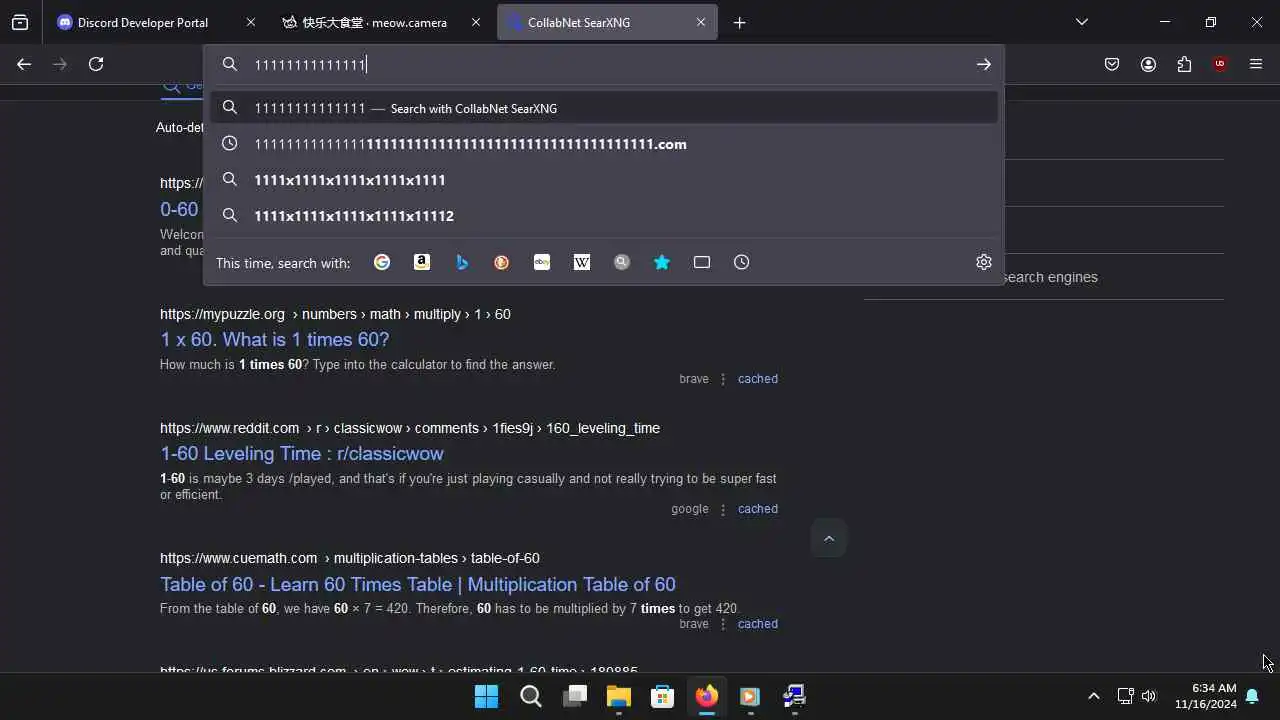Open Microsoft Store from taskbar
Viewport: 1280px width, 720px height.
point(663,696)
